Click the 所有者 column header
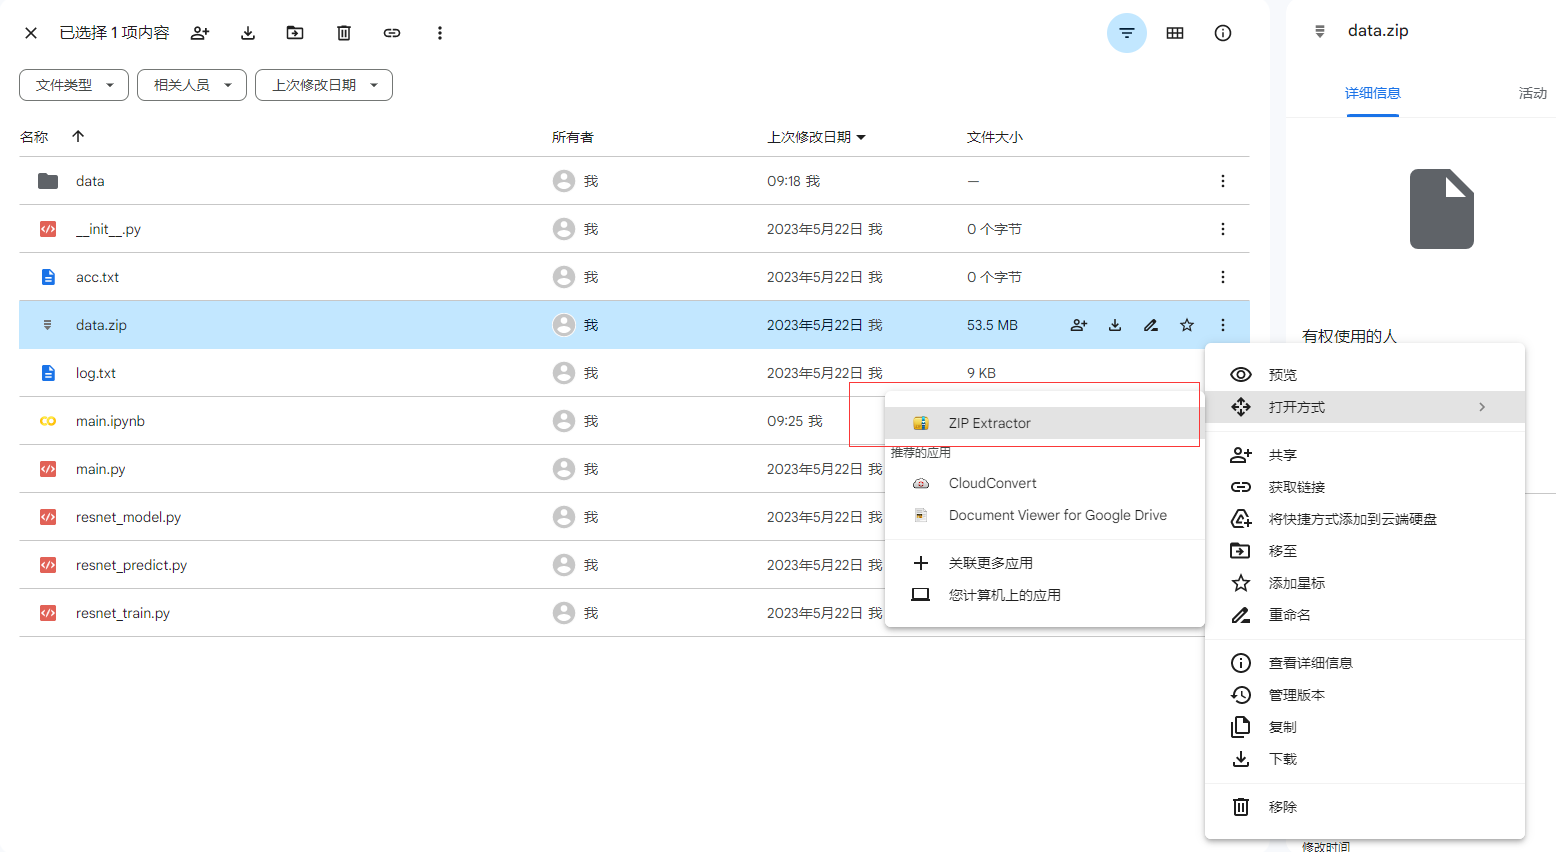Viewport: 1556px width, 852px height. point(573,137)
